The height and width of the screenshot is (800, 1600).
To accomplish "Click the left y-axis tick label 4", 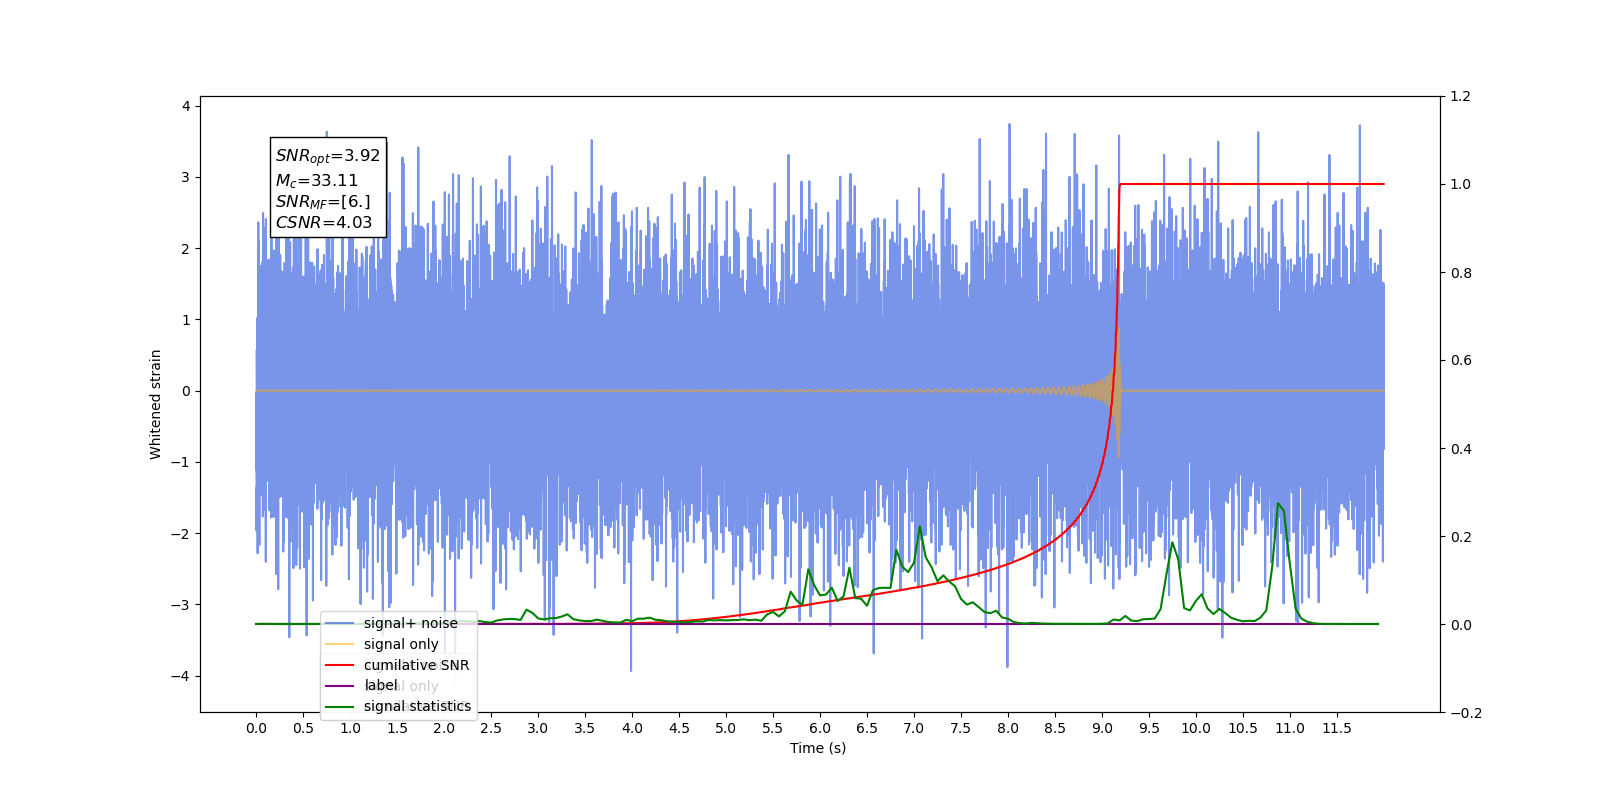I will click(x=186, y=106).
